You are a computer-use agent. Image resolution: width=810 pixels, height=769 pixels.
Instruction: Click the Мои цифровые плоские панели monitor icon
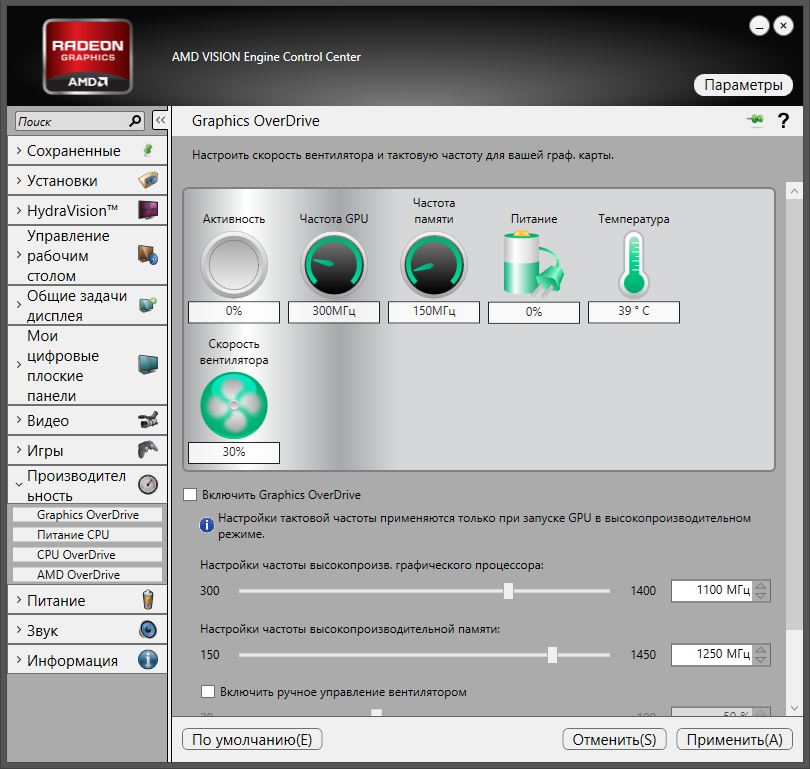tap(148, 365)
